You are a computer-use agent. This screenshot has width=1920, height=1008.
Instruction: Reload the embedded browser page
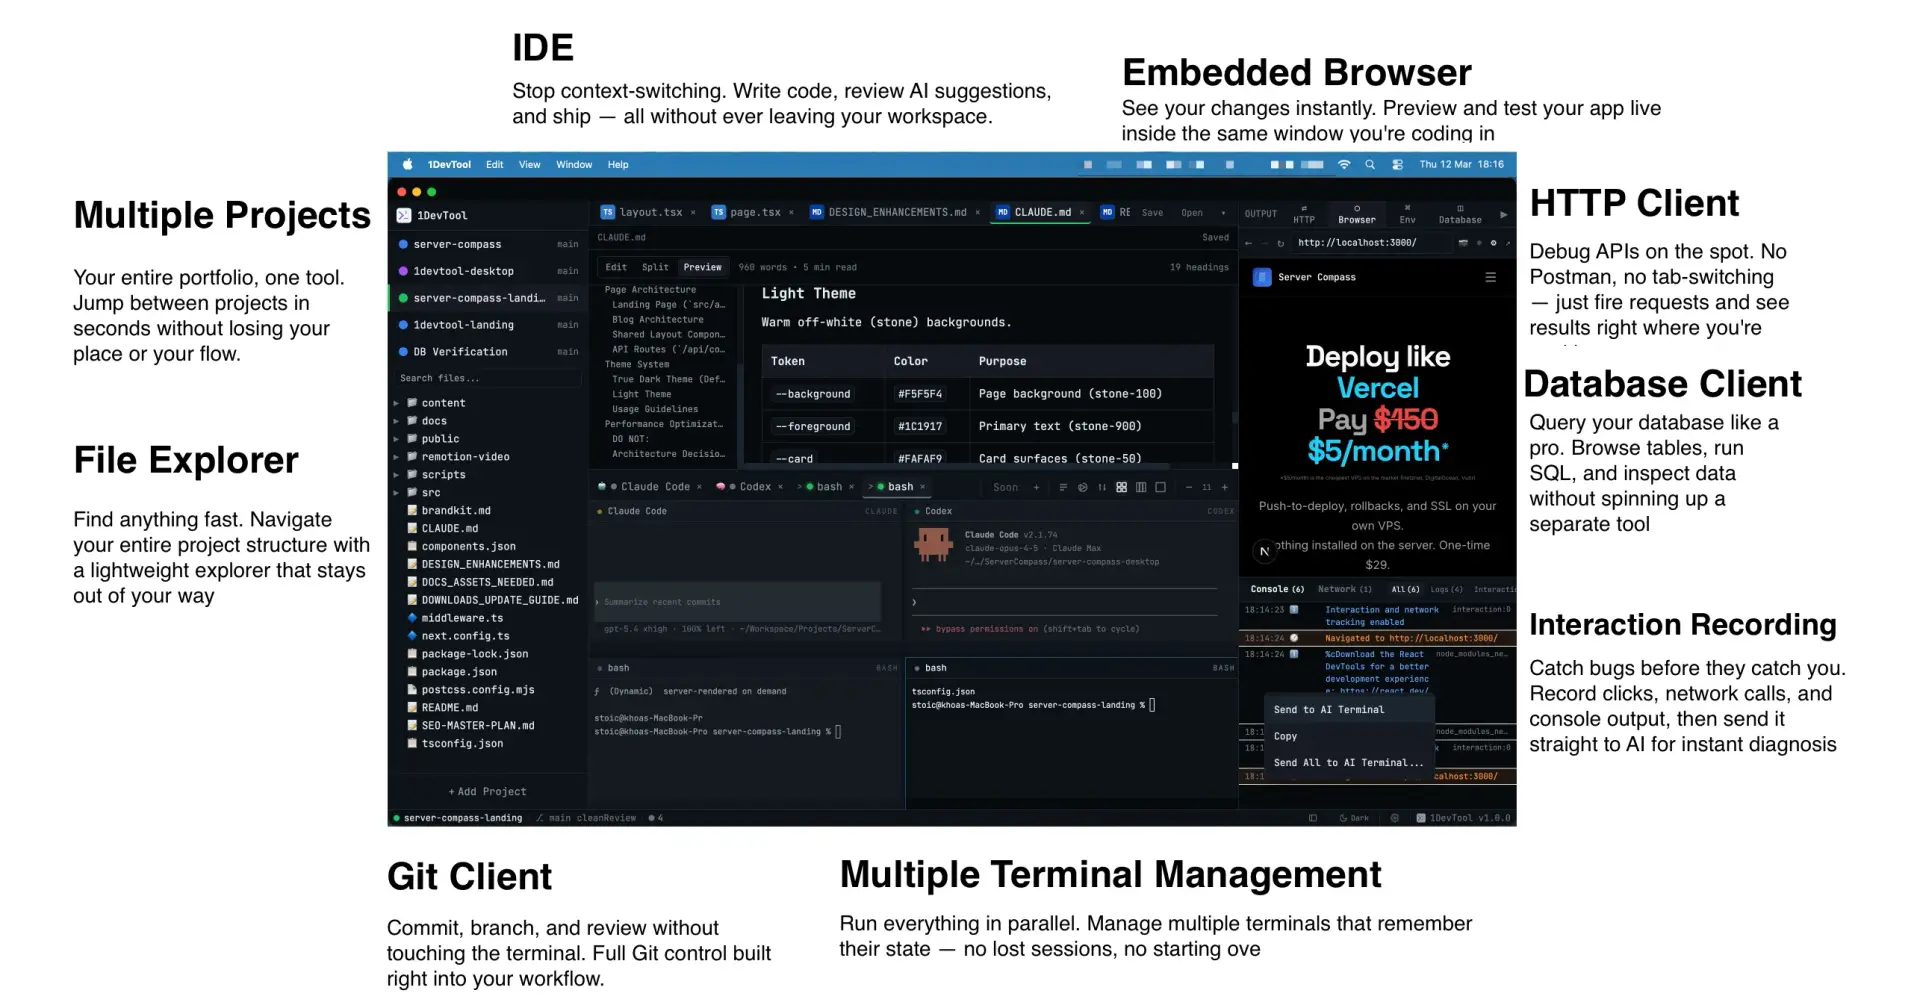[1281, 243]
